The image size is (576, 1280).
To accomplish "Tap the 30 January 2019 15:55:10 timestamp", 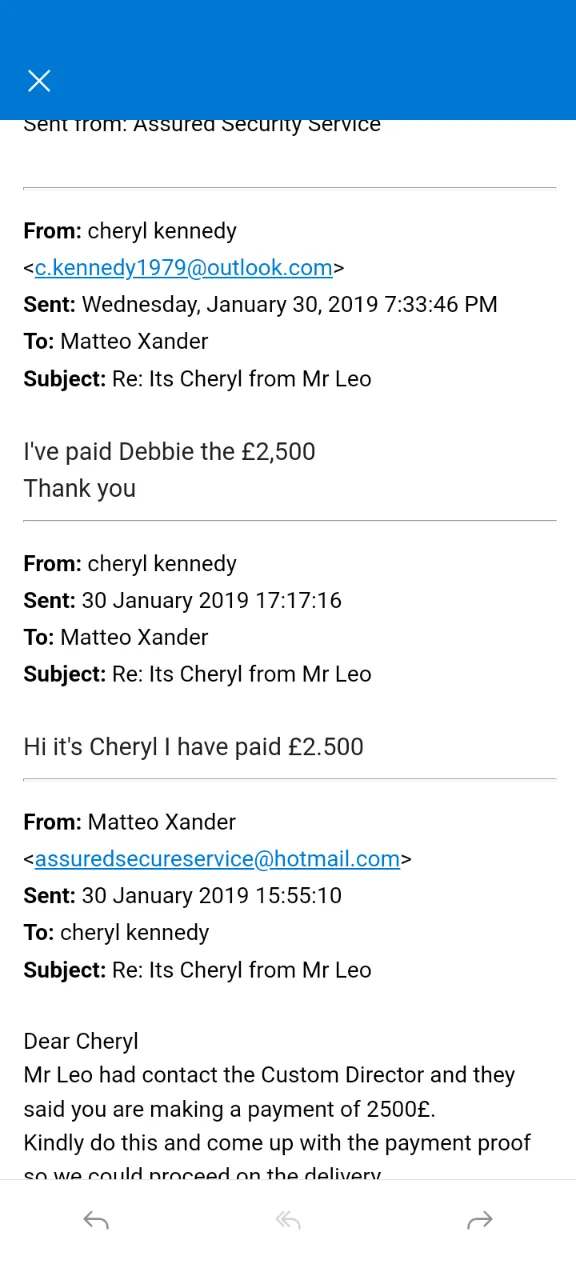I will [x=212, y=896].
